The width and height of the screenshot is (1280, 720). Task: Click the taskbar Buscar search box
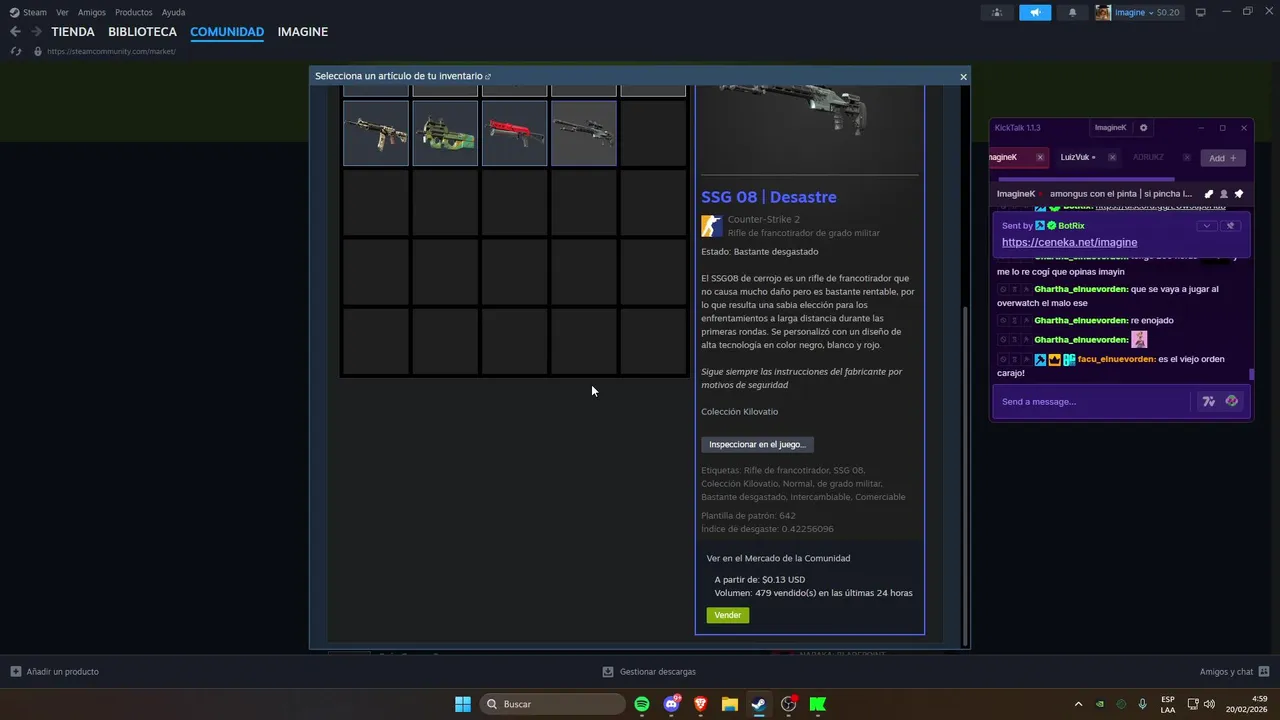coord(553,704)
